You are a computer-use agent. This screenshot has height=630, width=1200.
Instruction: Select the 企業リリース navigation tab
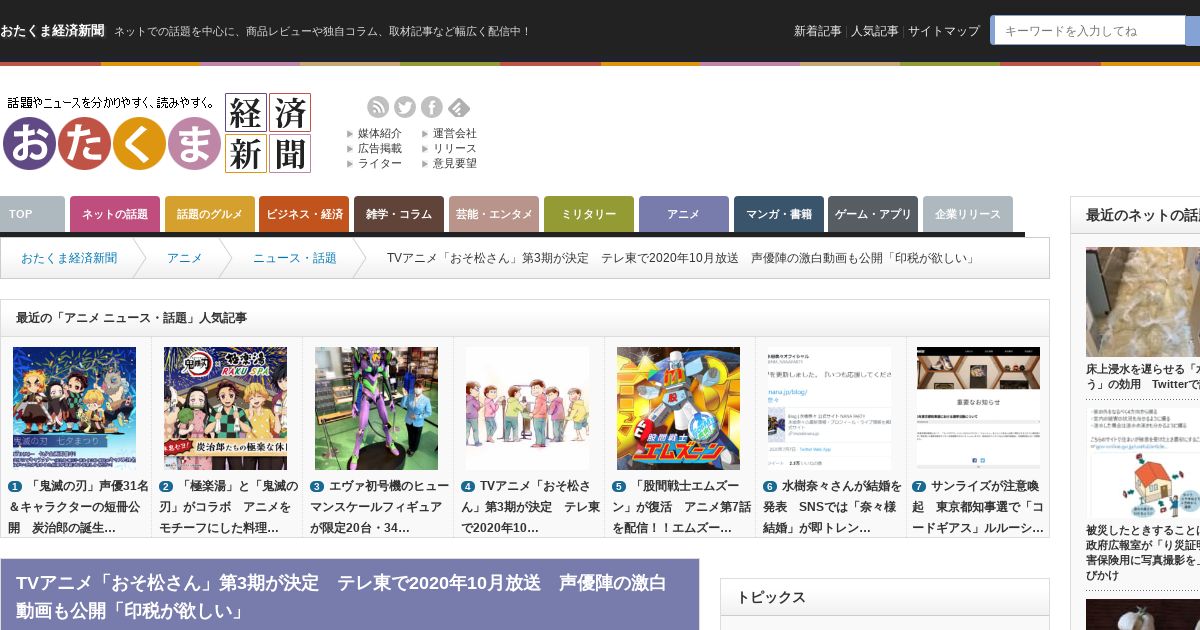tap(968, 214)
